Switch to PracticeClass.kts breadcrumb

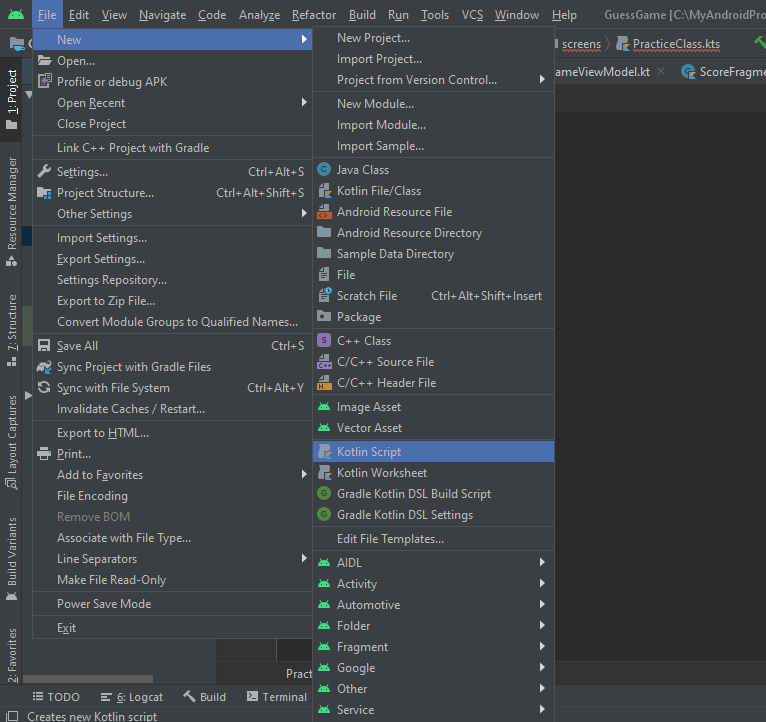(666, 44)
